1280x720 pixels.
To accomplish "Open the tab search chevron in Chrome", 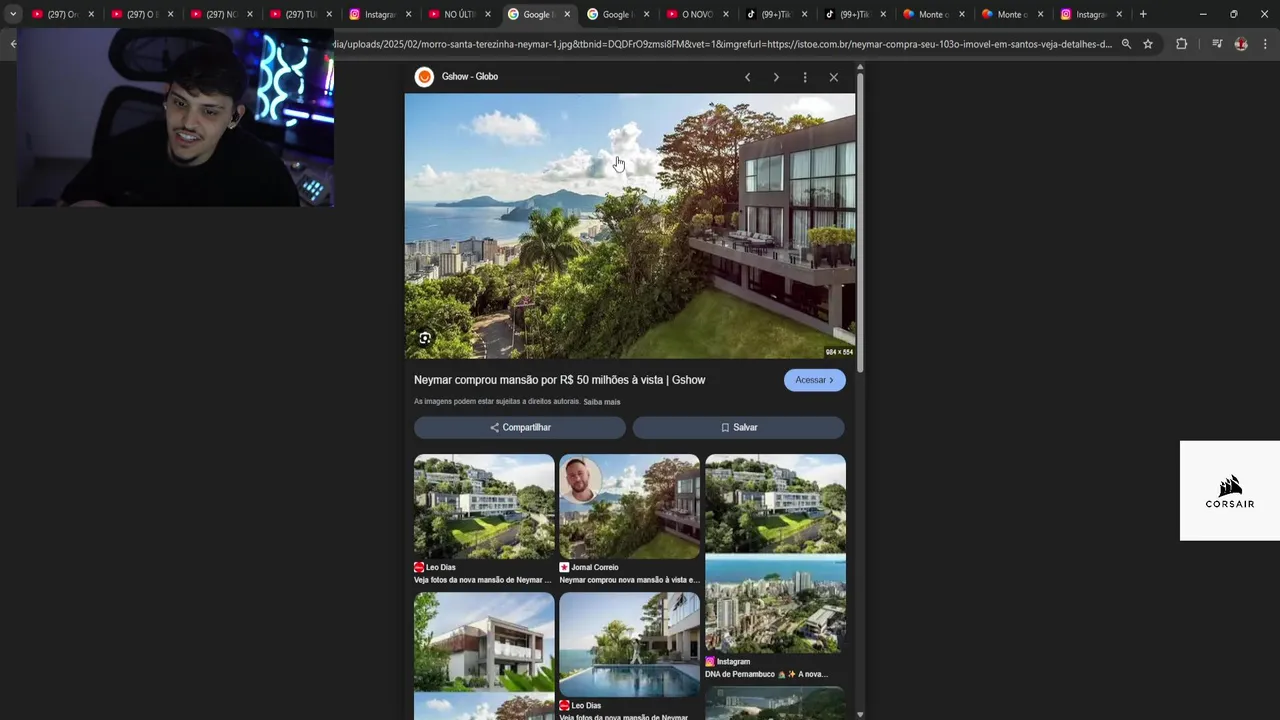I will point(13,14).
